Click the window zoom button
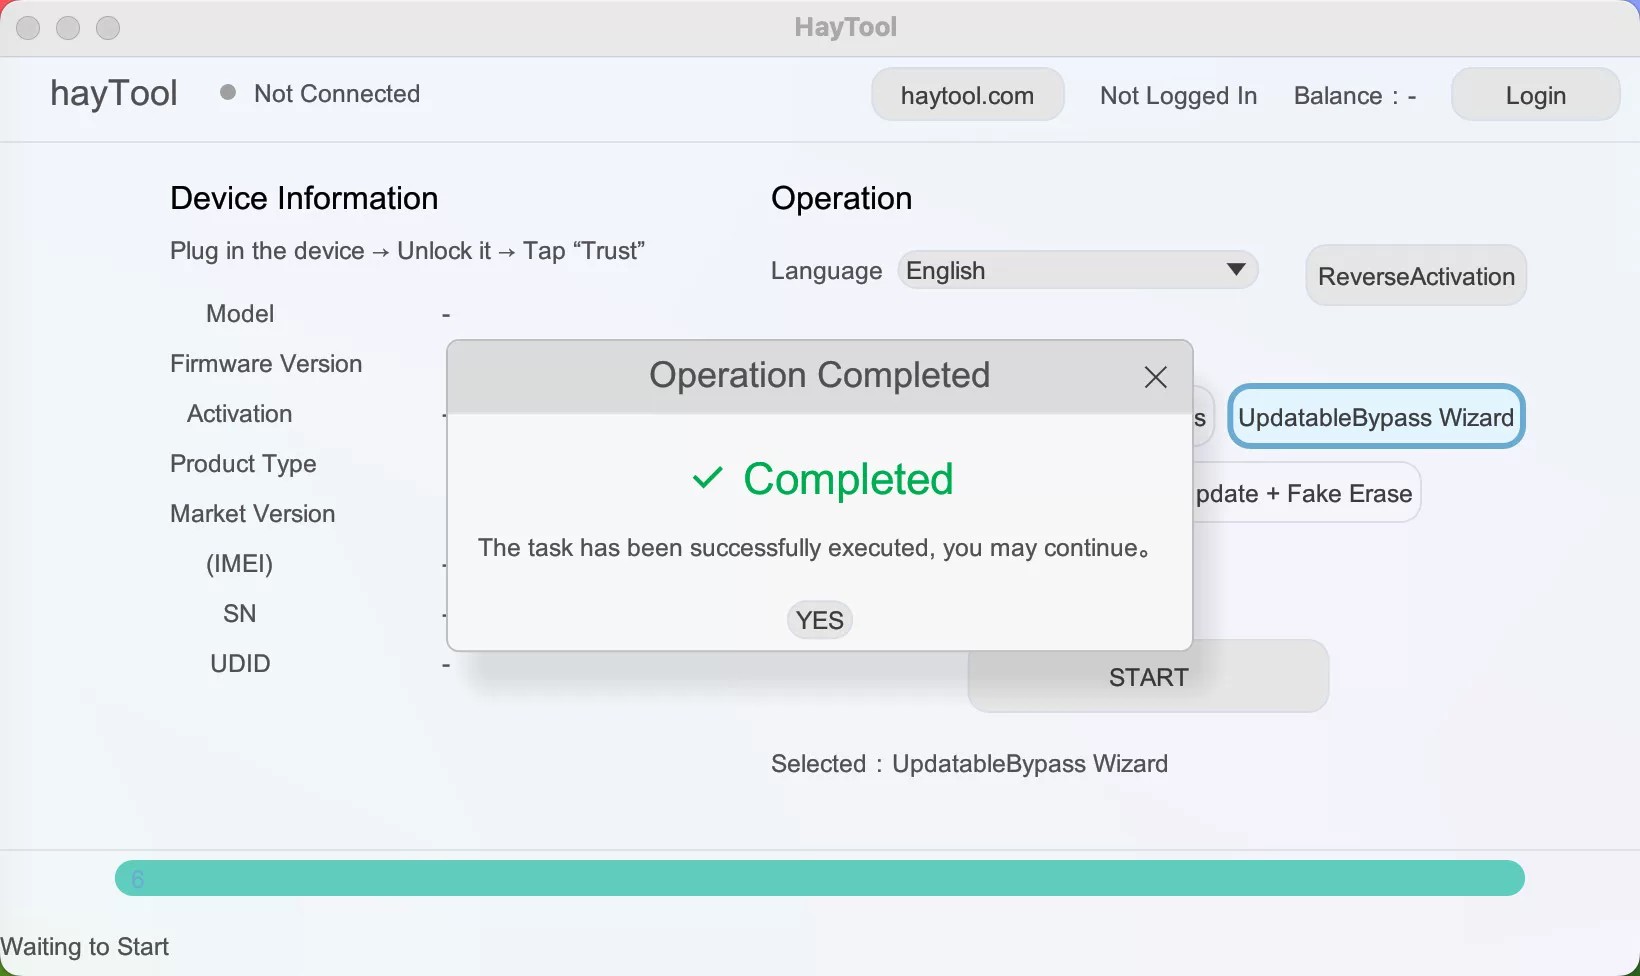Screen dimensions: 1640x976 [x=108, y=28]
